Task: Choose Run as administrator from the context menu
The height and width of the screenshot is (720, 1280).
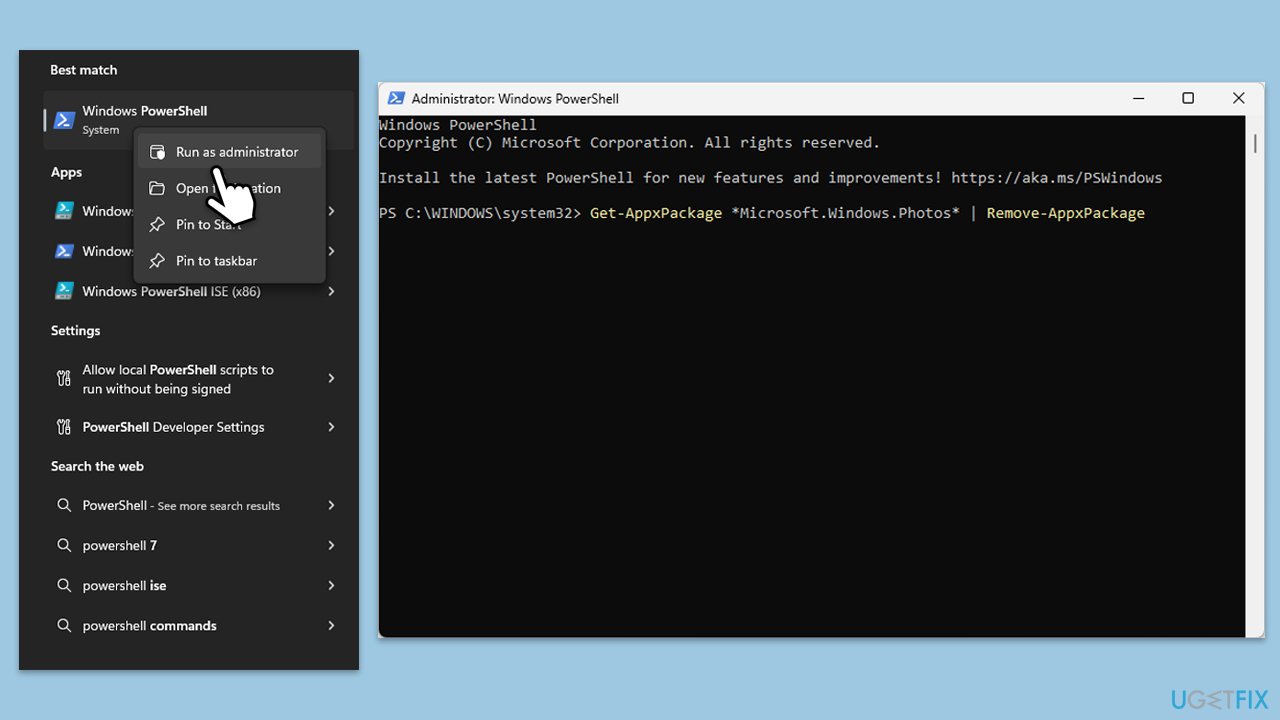Action: tap(230, 152)
